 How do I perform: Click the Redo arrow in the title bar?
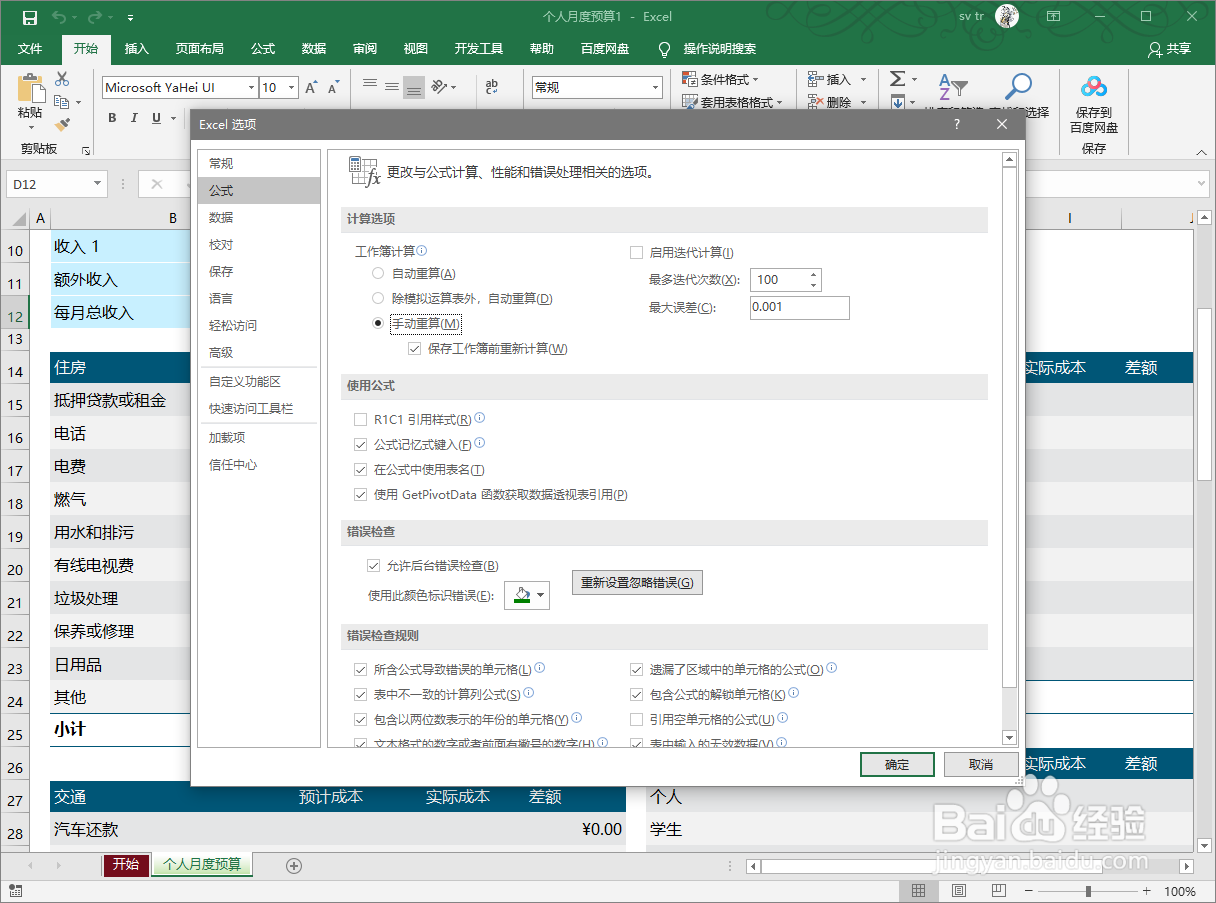tap(96, 17)
